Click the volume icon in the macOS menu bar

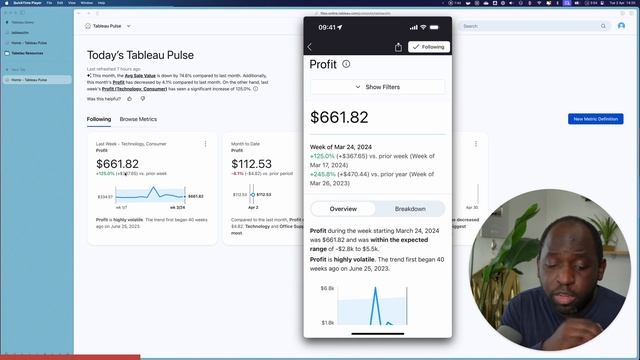[512, 3]
